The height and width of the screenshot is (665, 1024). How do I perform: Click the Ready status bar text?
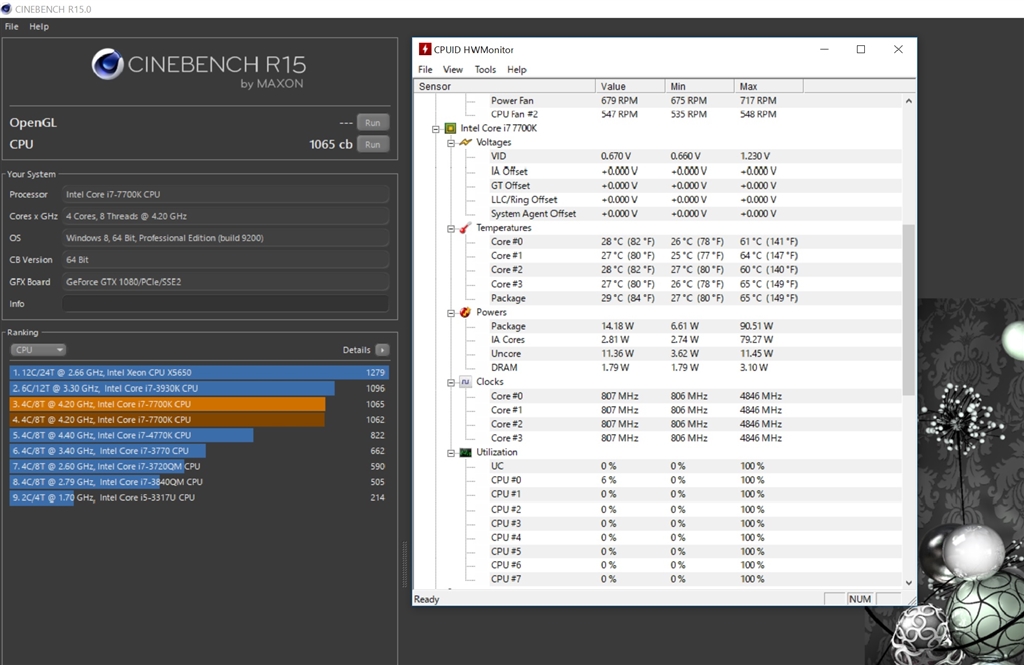point(426,600)
